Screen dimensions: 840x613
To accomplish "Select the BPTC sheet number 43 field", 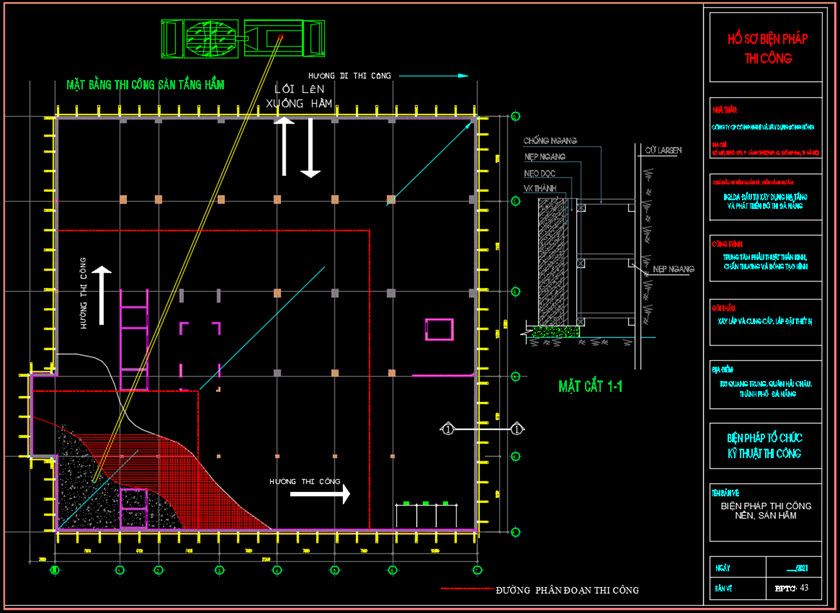I will click(x=790, y=589).
